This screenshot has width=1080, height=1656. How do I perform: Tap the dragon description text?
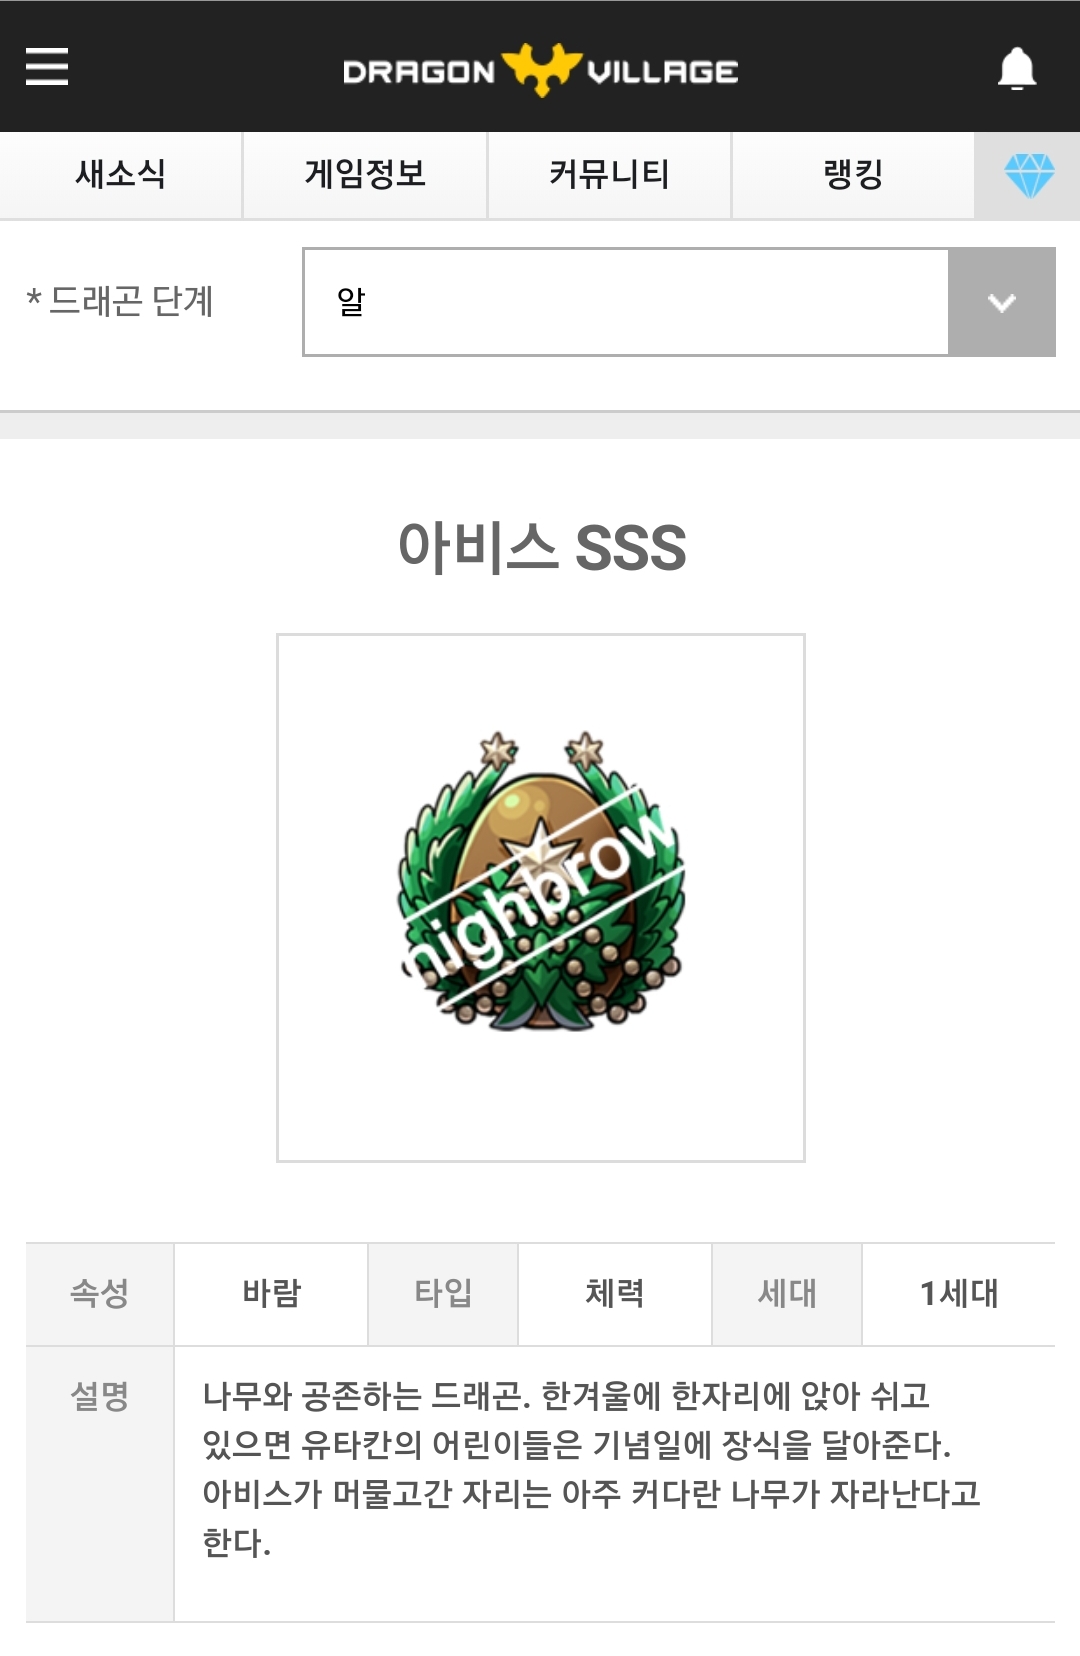pyautogui.click(x=591, y=1468)
